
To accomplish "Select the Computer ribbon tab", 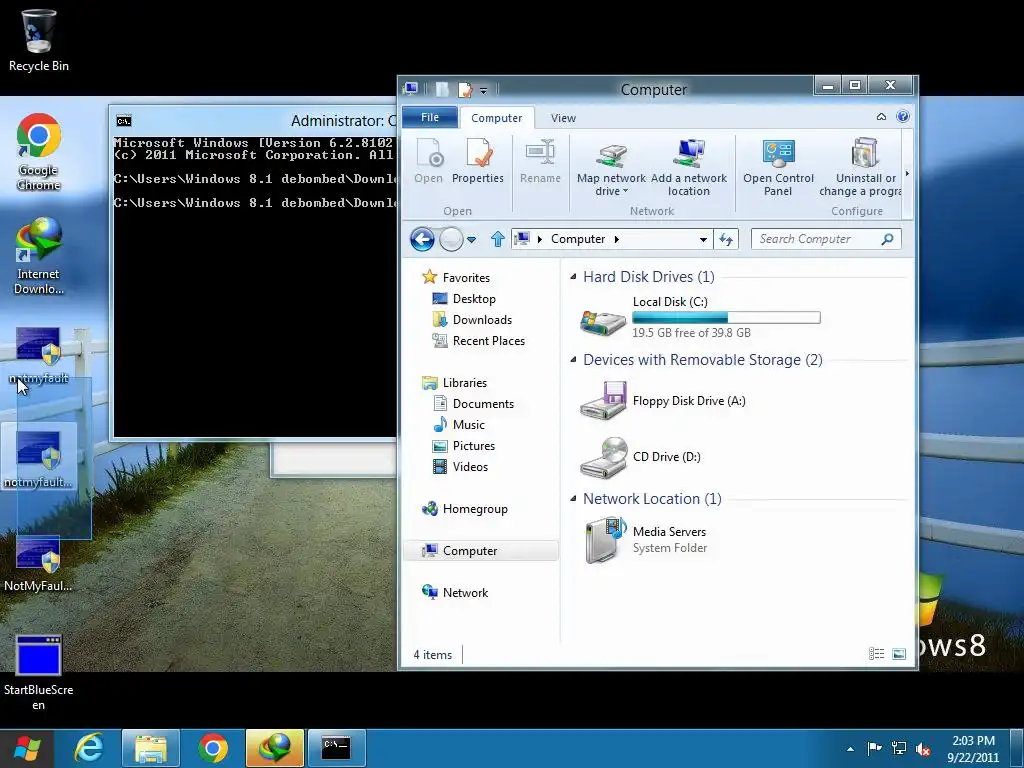I will pos(496,118).
